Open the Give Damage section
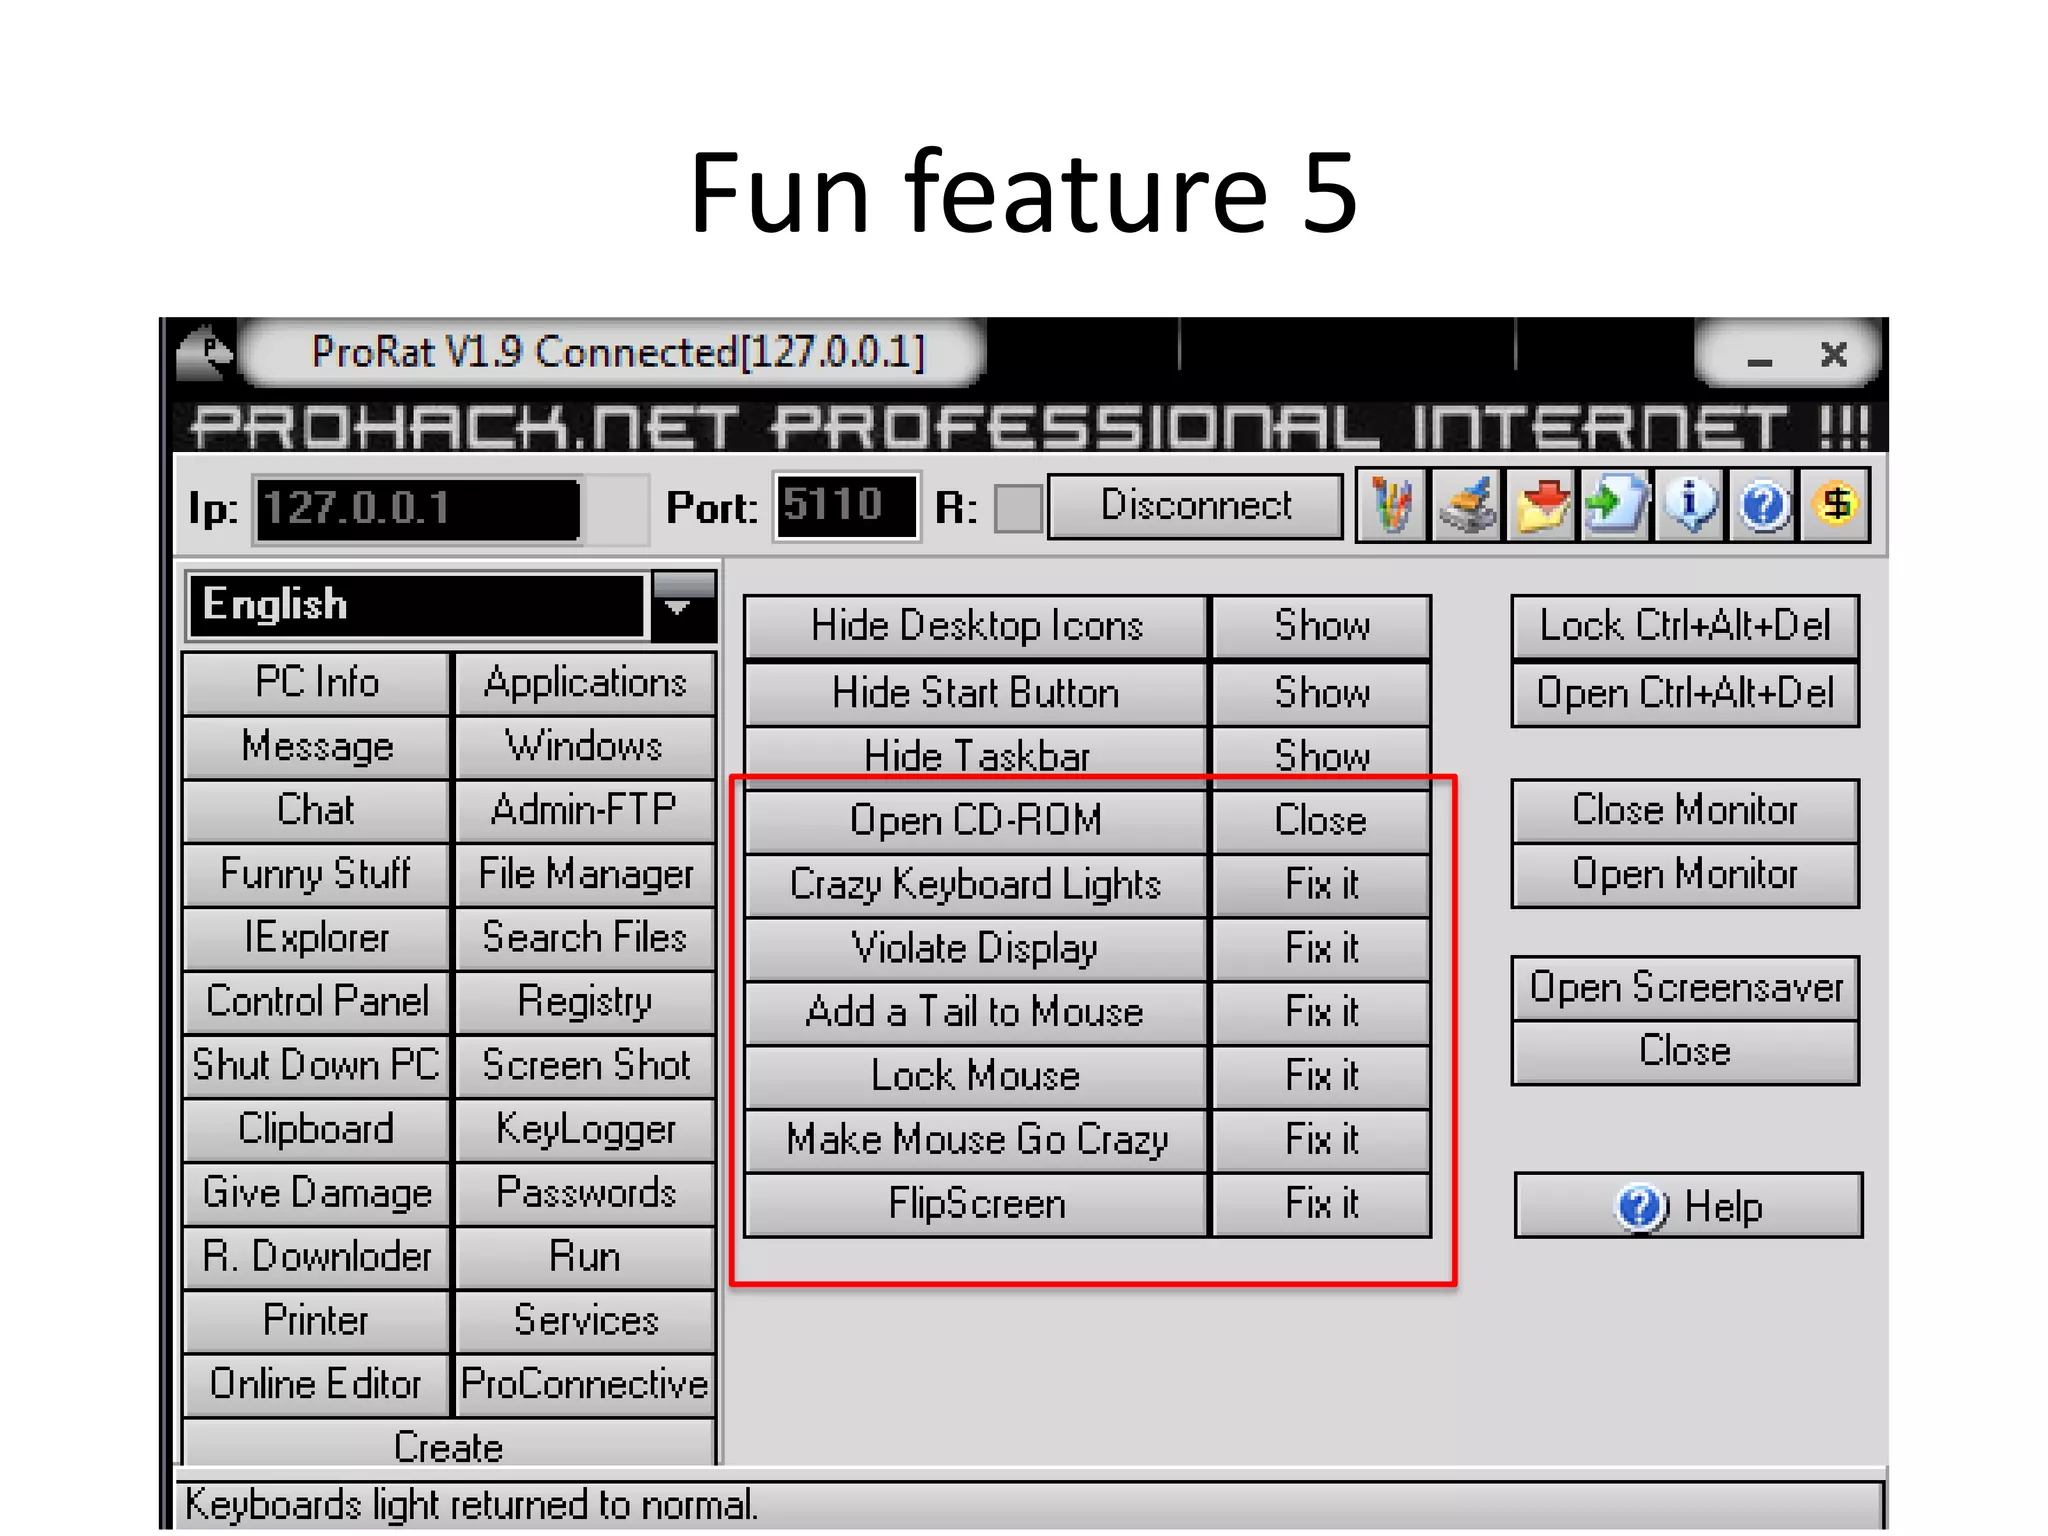2048x1536 pixels. click(x=317, y=1194)
